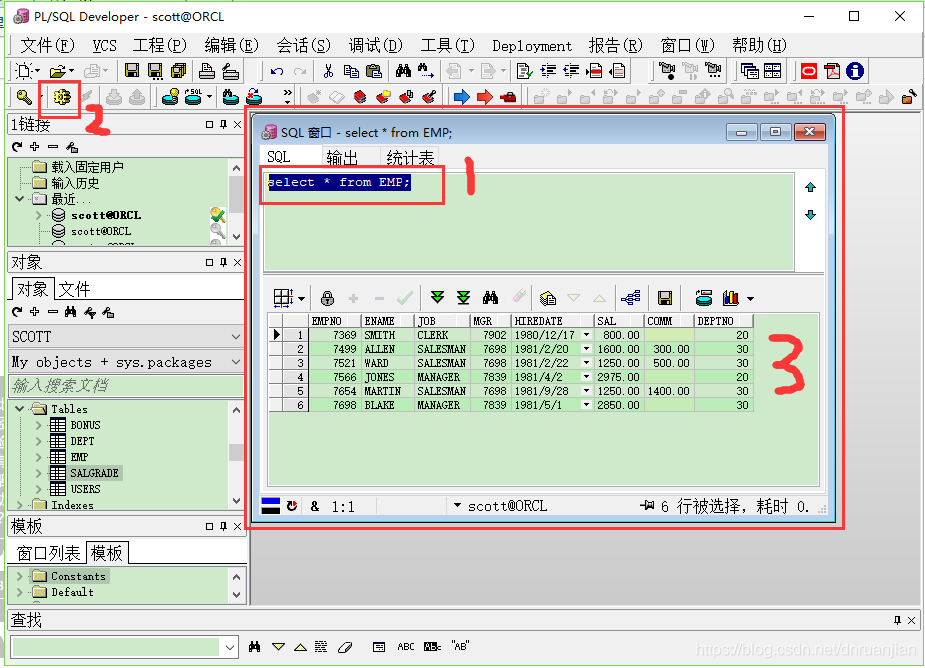Click the chart icon in grid toolbar

pyautogui.click(x=730, y=298)
